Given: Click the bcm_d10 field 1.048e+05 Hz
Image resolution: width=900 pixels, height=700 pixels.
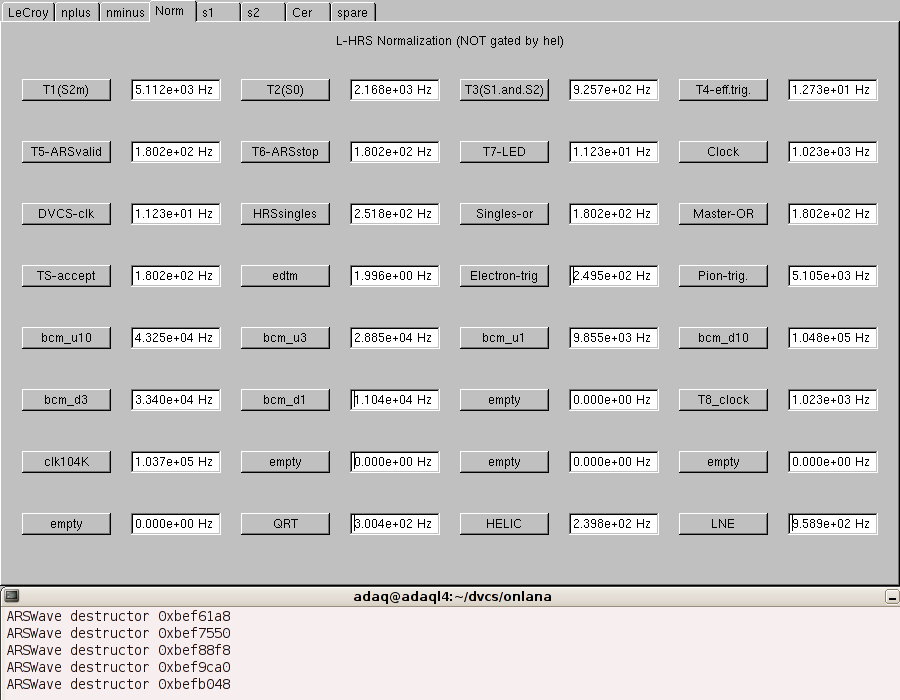Looking at the screenshot, I should click(833, 337).
